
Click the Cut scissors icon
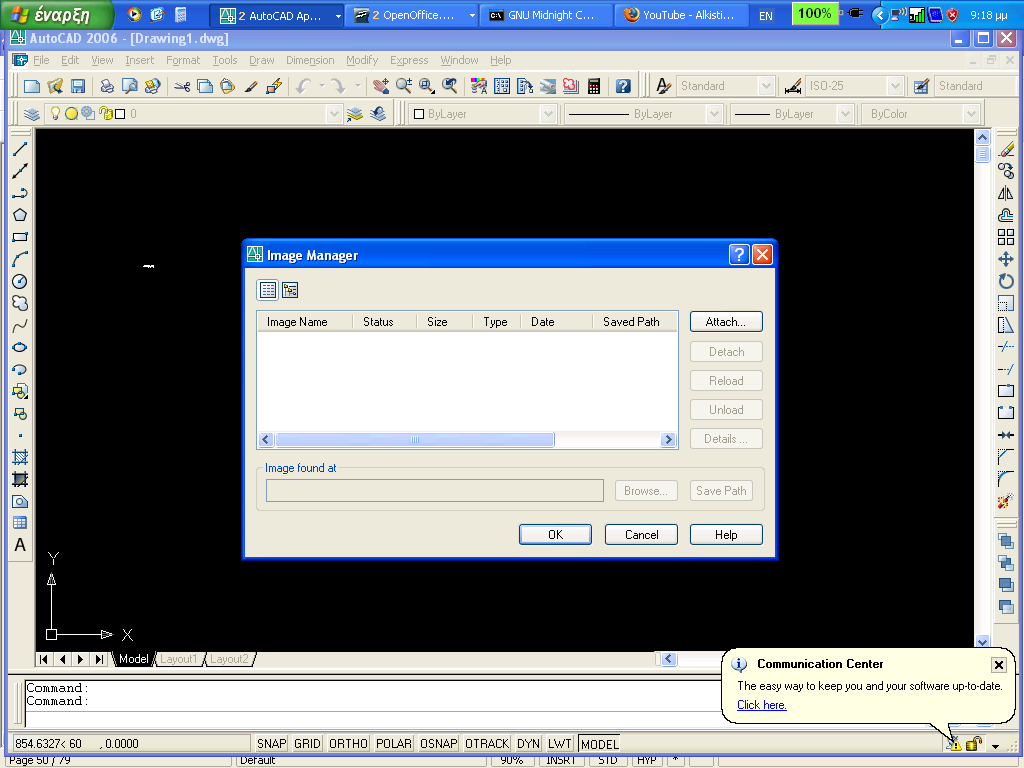(x=182, y=86)
